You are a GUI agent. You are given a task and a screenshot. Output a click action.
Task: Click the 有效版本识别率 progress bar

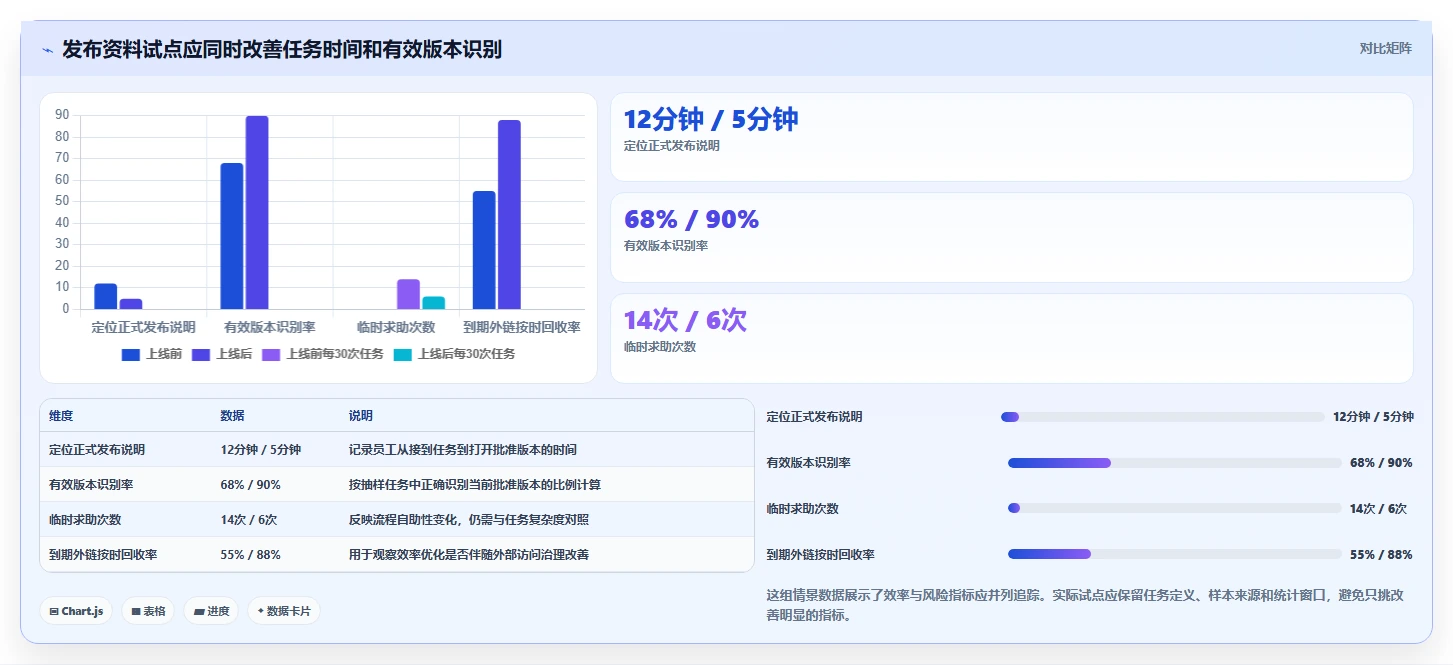click(x=1175, y=463)
